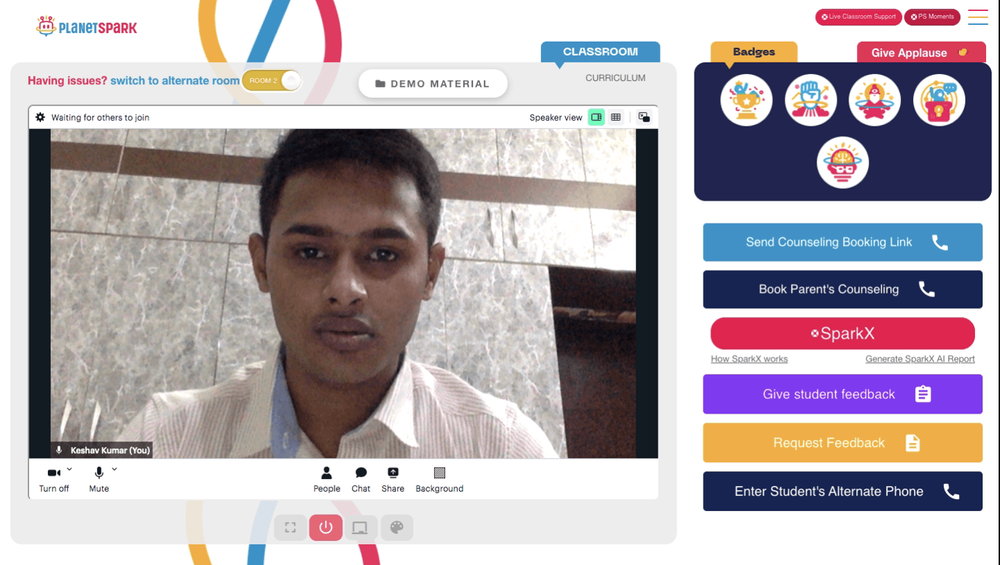Open the hamburger menu icon
Viewport: 1000px width, 565px height.
pos(978,17)
